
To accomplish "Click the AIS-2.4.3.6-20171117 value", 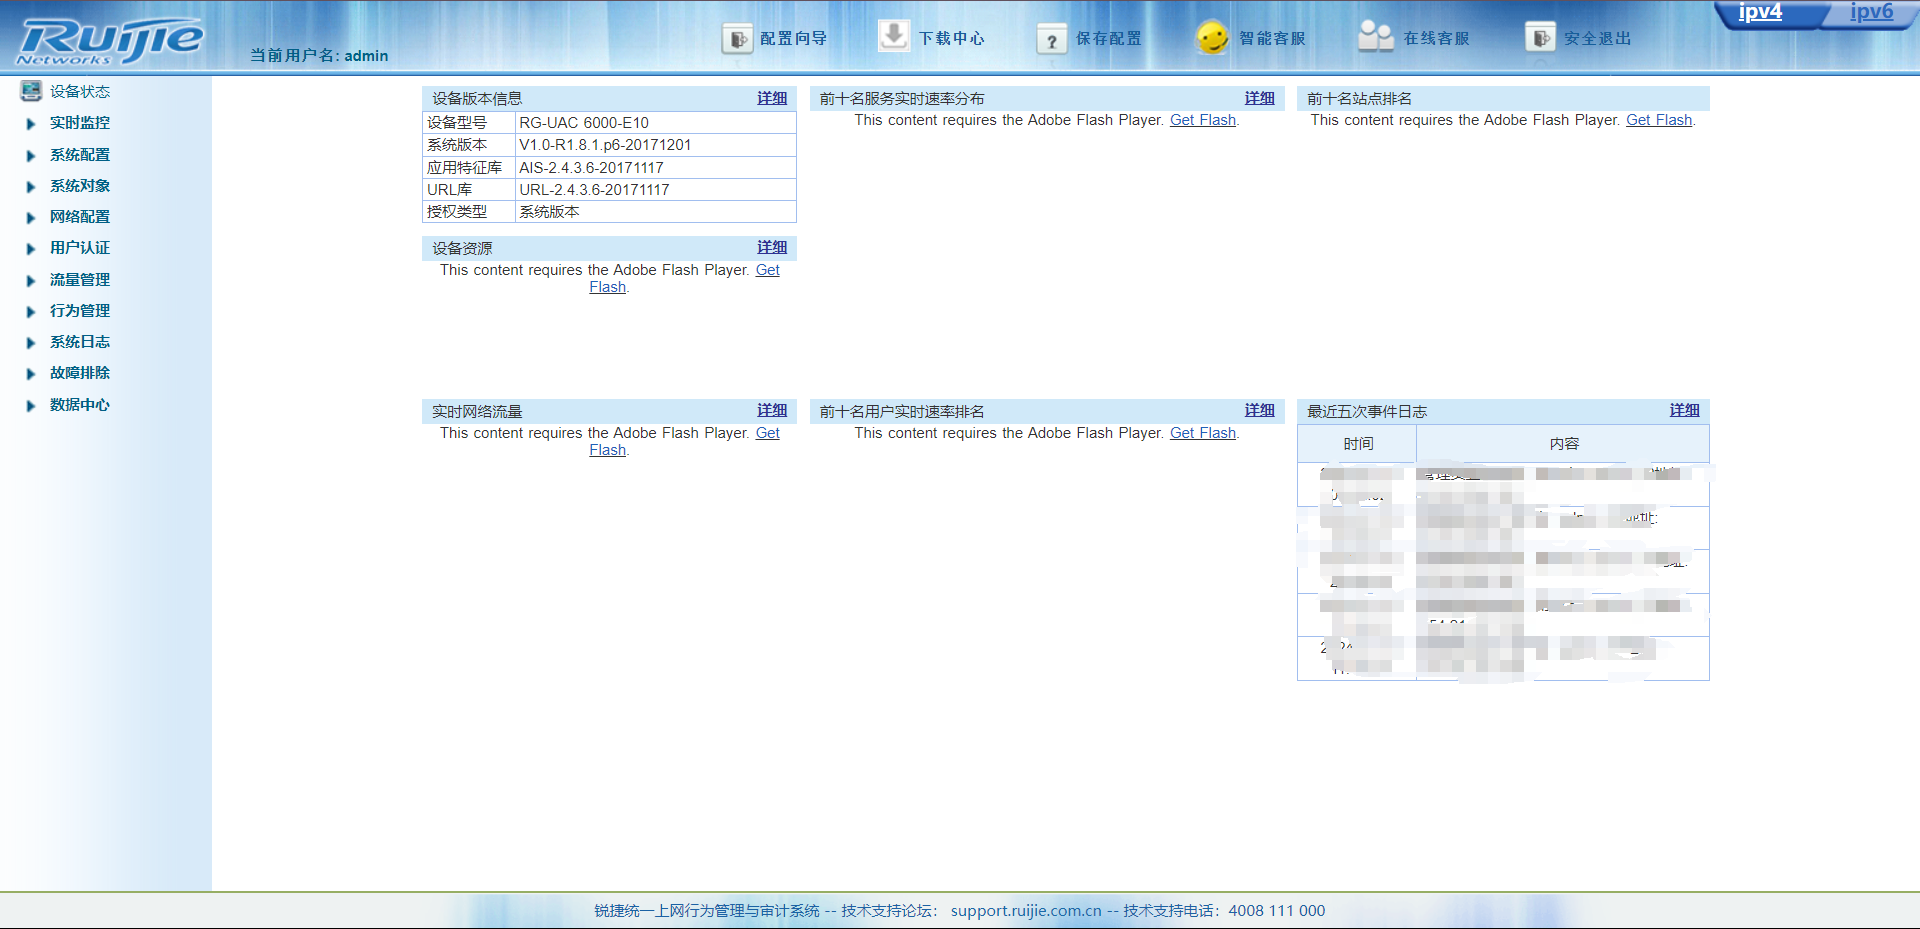I will [x=591, y=168].
